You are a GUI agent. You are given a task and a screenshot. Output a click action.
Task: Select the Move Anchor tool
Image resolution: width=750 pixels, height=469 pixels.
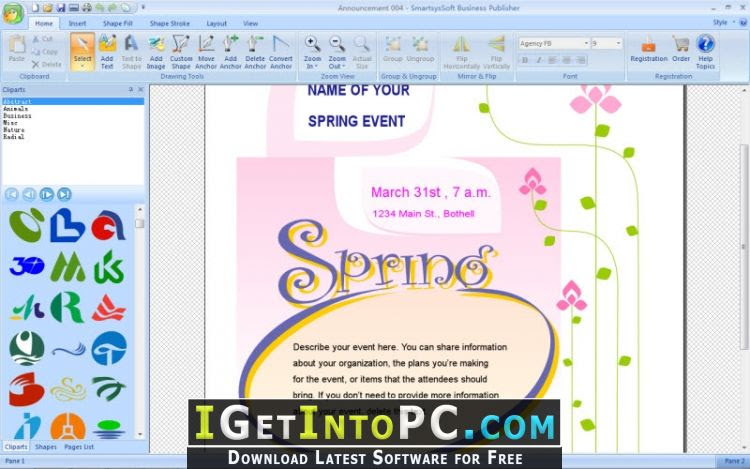[206, 51]
